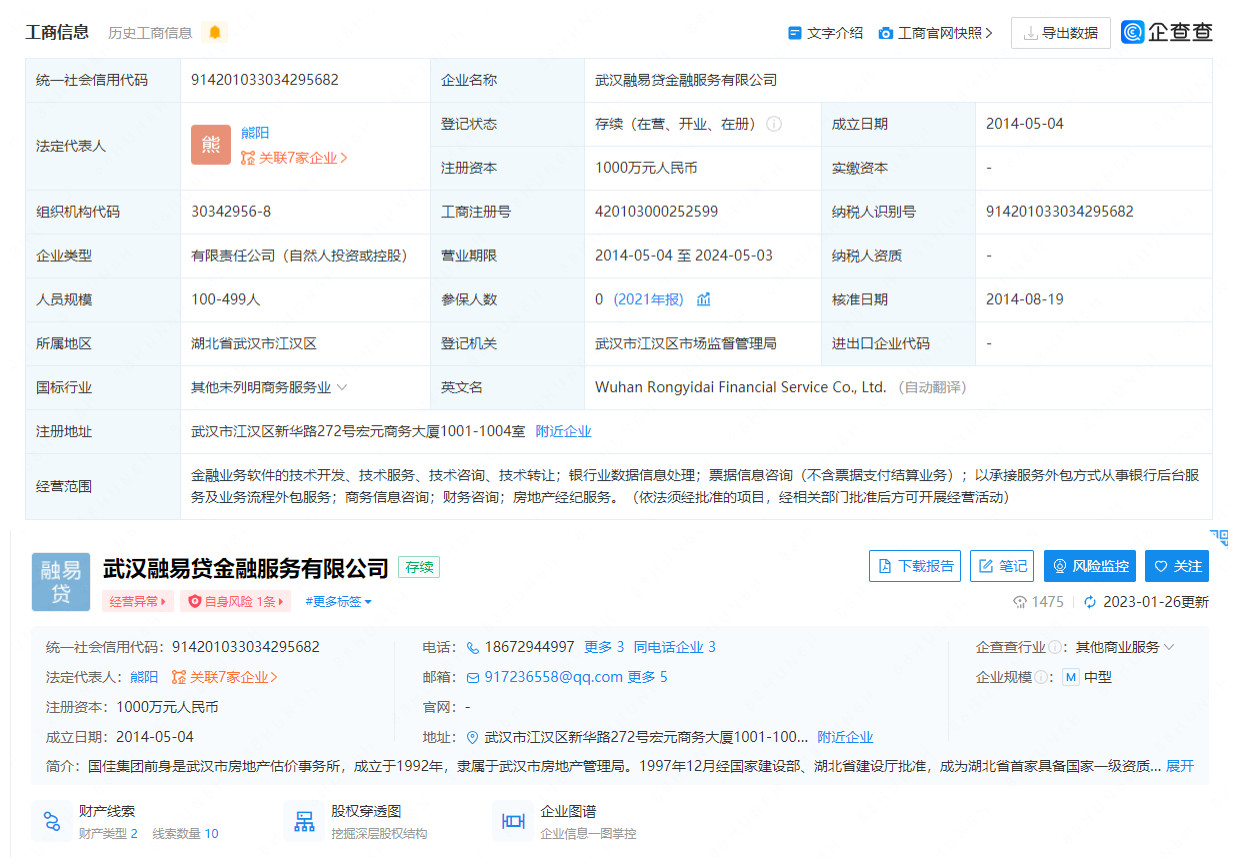
Task: Click the 导出数据 export button
Action: (1060, 33)
